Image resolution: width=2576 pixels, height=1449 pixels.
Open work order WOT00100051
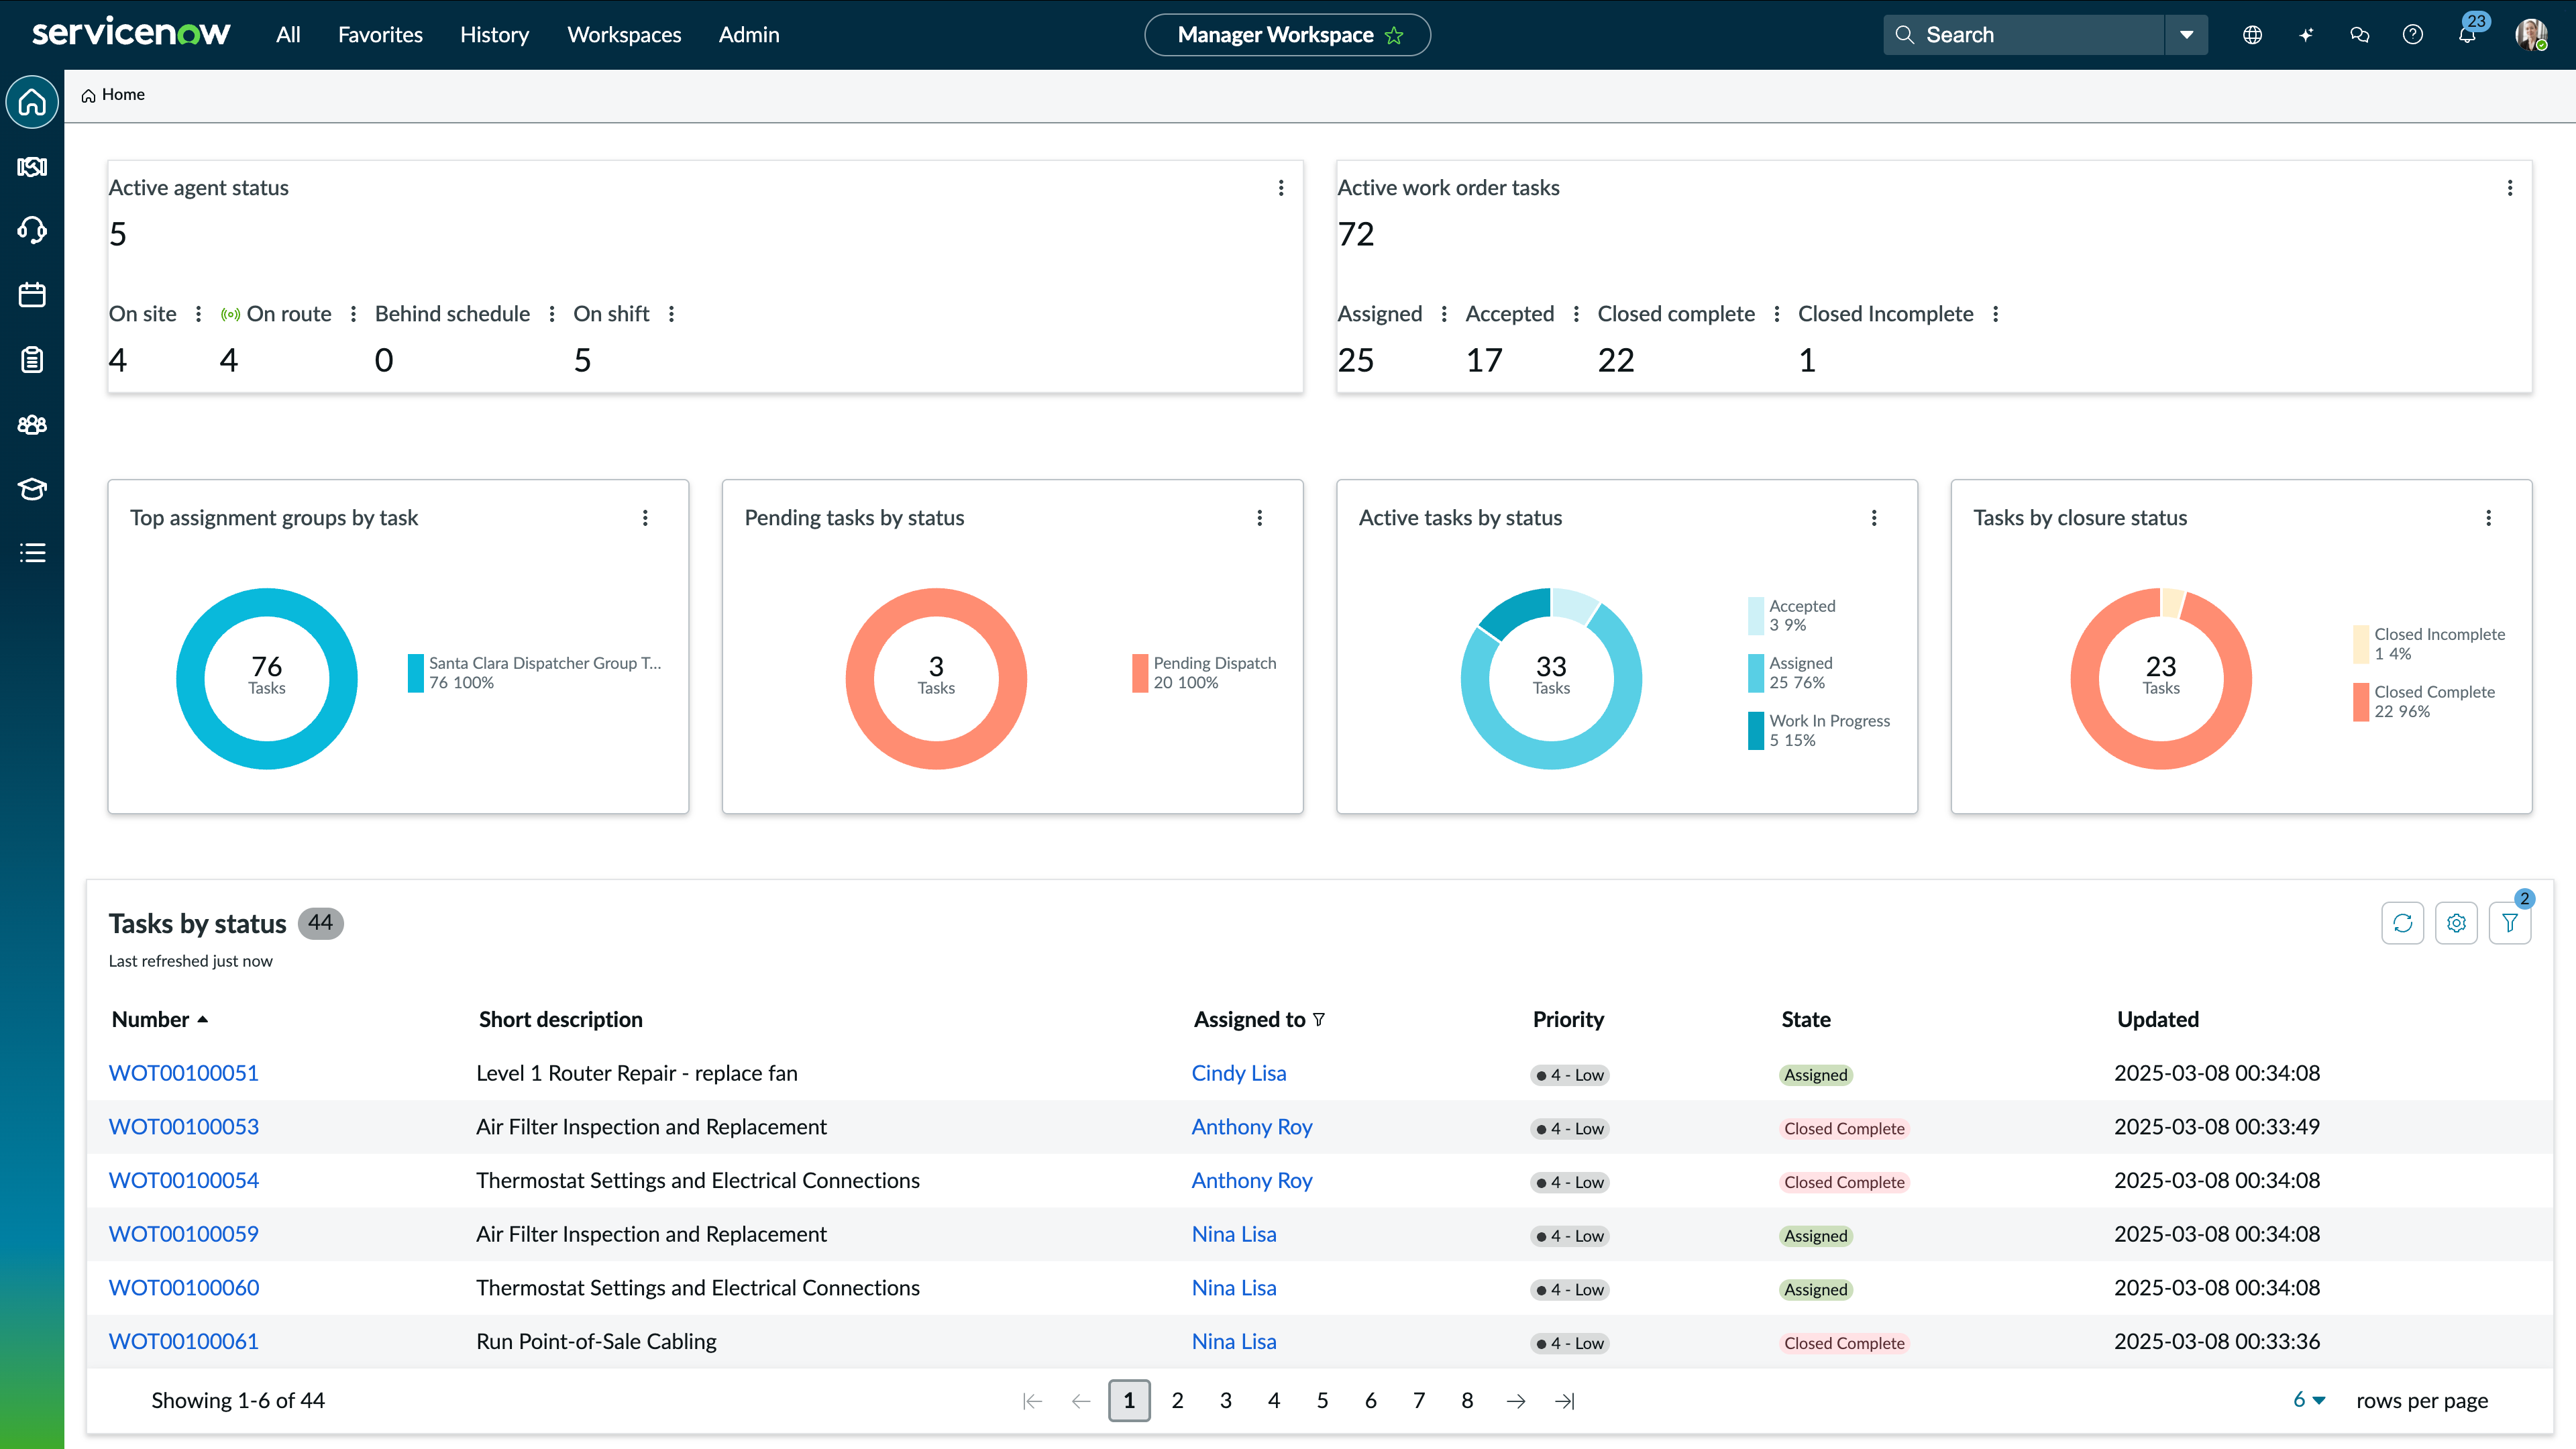(183, 1072)
